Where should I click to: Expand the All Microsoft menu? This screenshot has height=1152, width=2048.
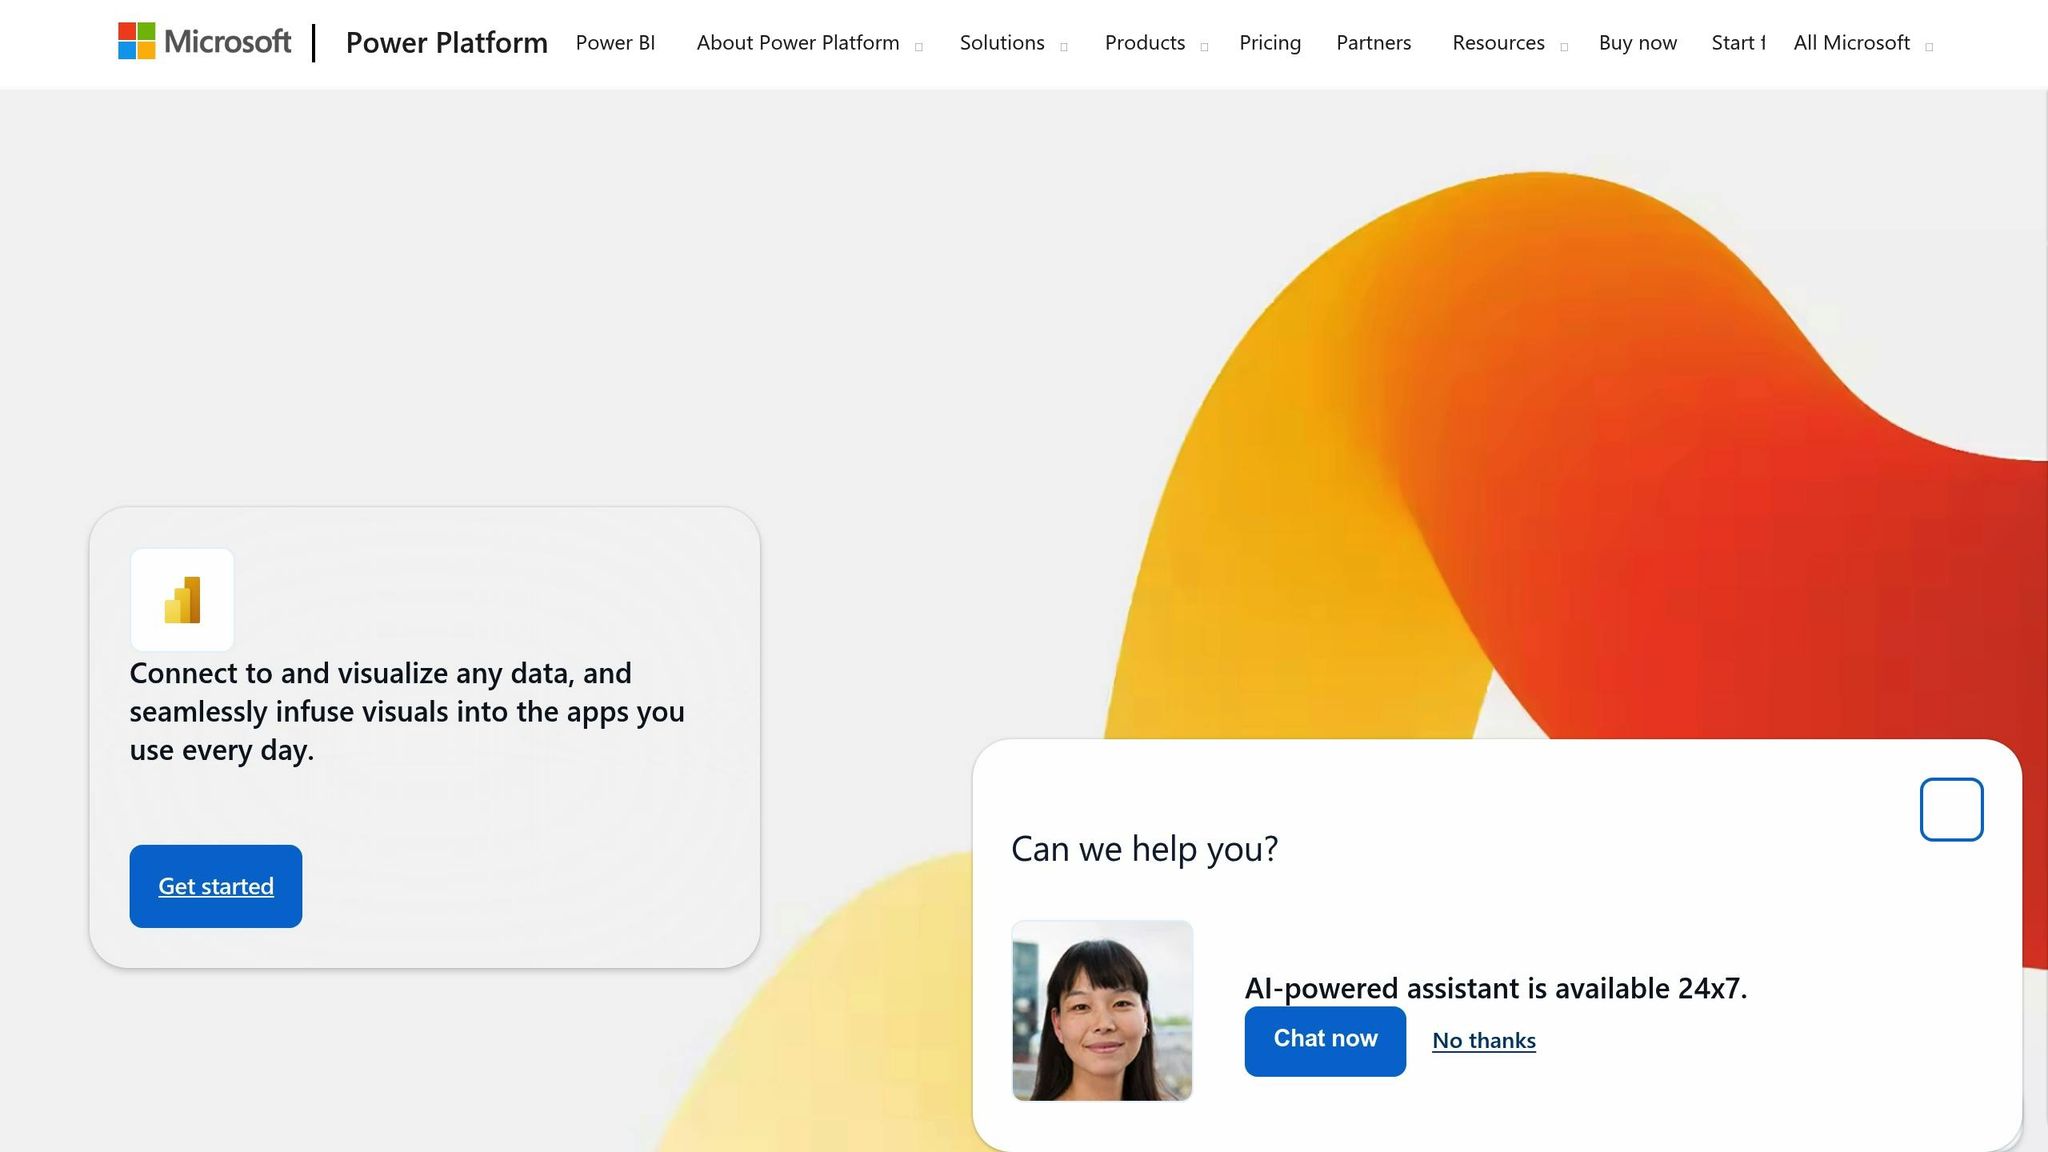[x=1863, y=43]
